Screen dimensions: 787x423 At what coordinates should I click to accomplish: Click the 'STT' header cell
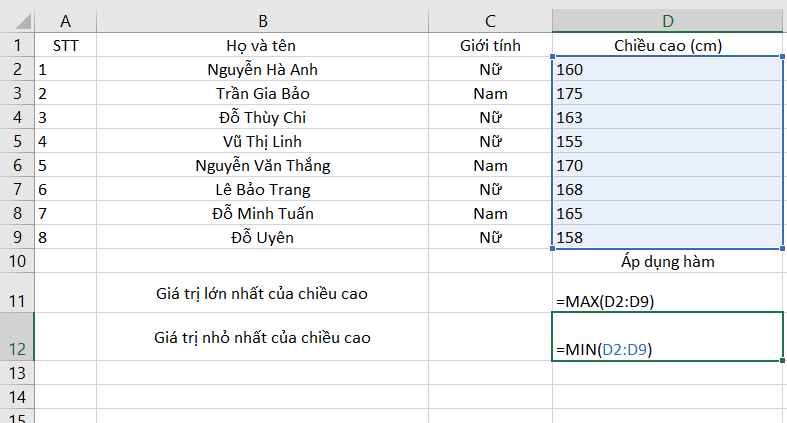point(65,45)
